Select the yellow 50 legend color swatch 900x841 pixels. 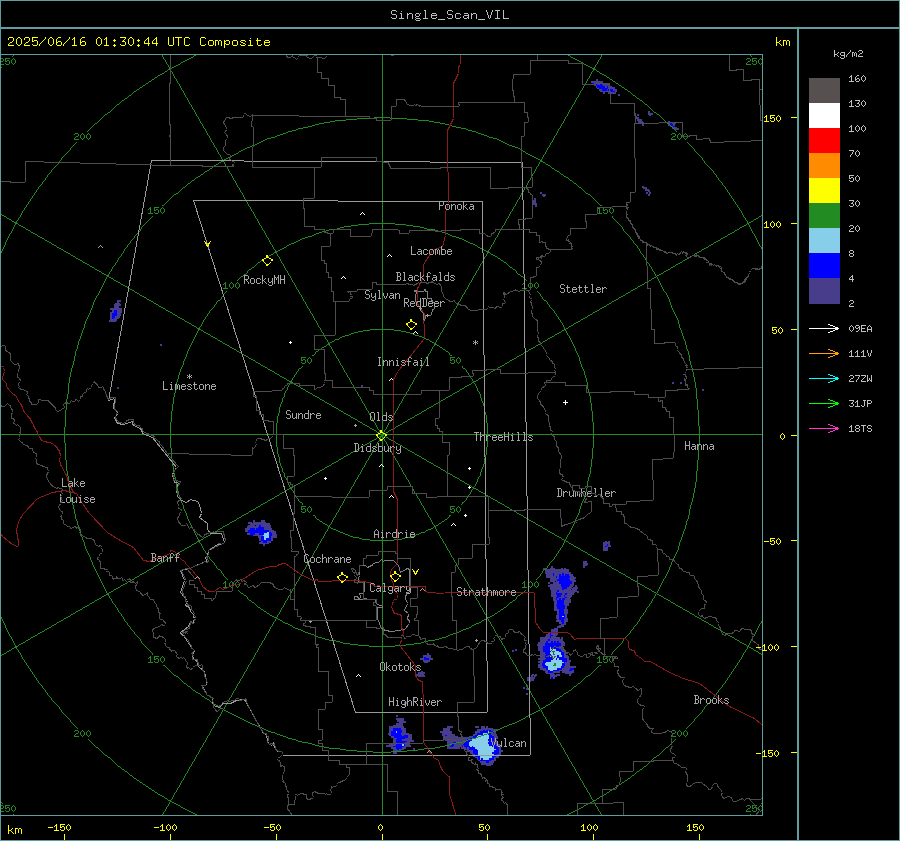click(x=824, y=191)
